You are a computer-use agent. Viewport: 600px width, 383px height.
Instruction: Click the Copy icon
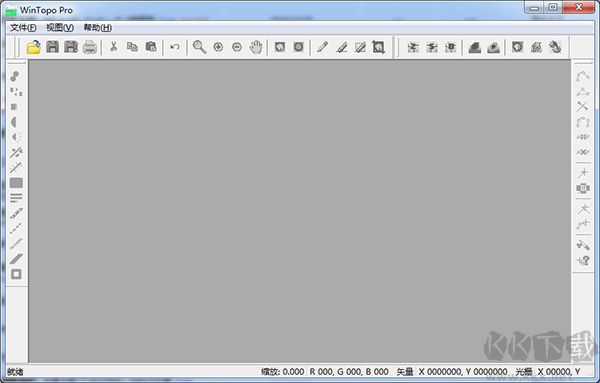[132, 47]
